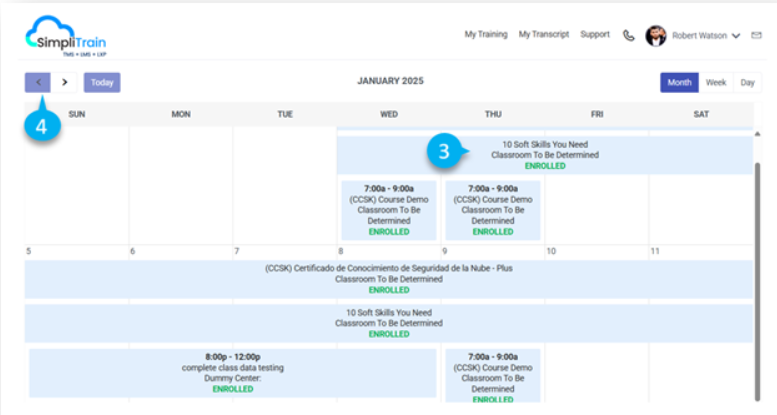Expand Robert Watson account dropdown

click(736, 36)
